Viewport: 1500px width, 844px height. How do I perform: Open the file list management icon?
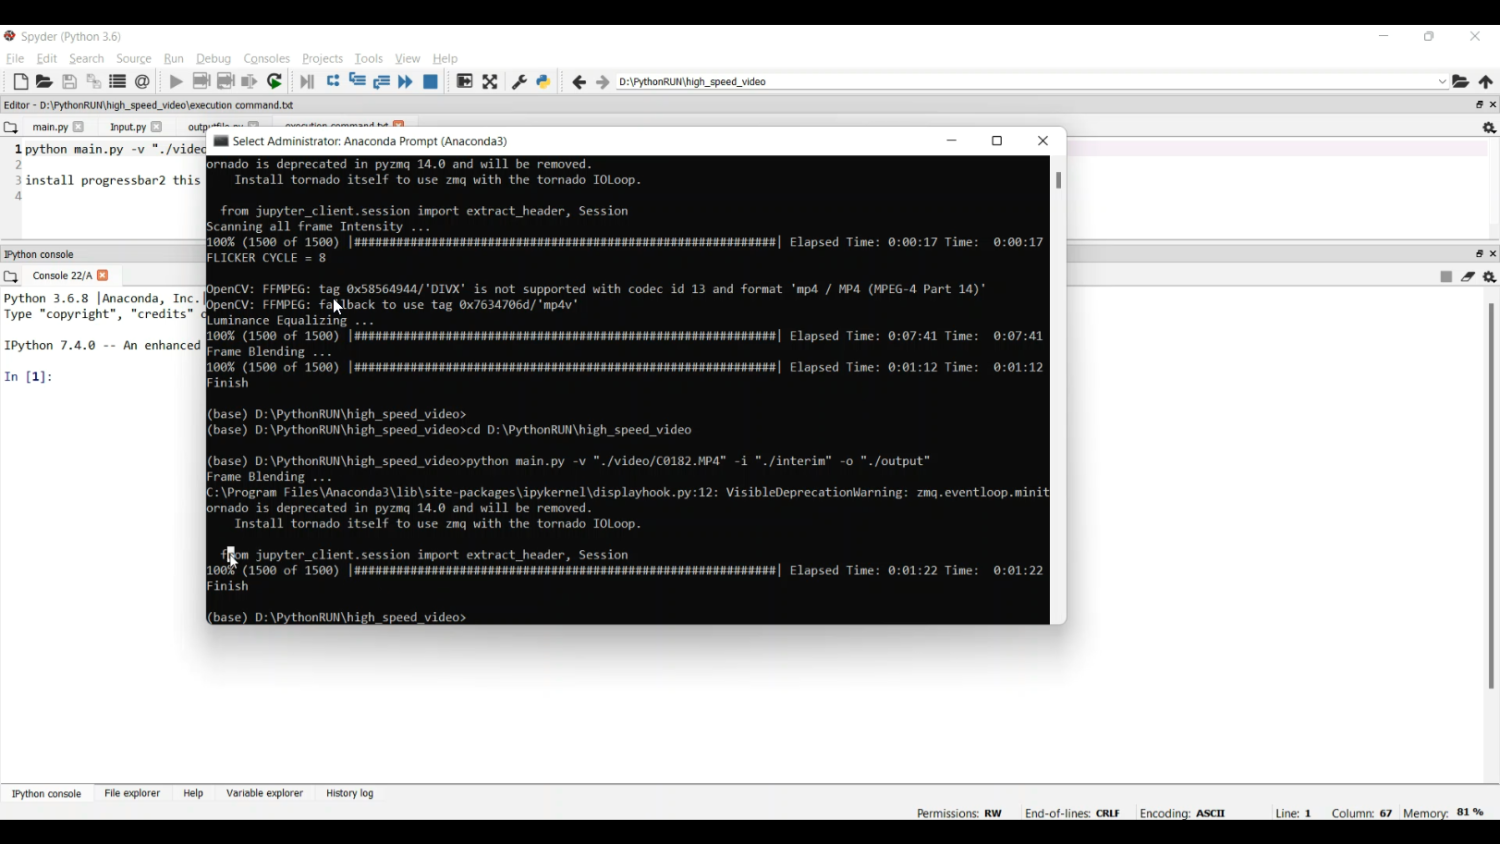117,82
